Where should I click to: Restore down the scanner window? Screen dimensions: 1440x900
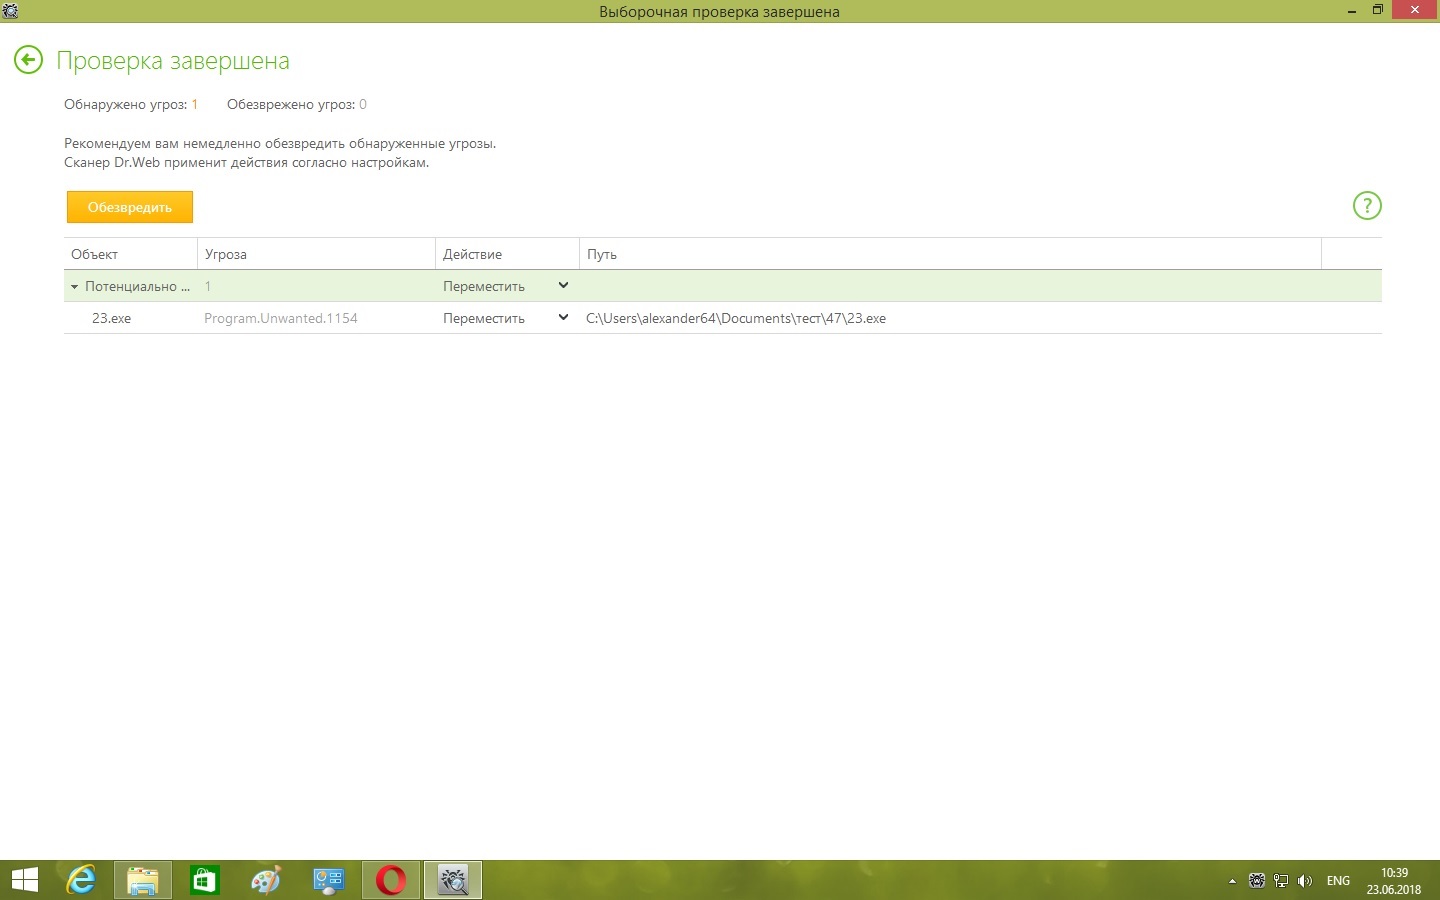pyautogui.click(x=1378, y=11)
